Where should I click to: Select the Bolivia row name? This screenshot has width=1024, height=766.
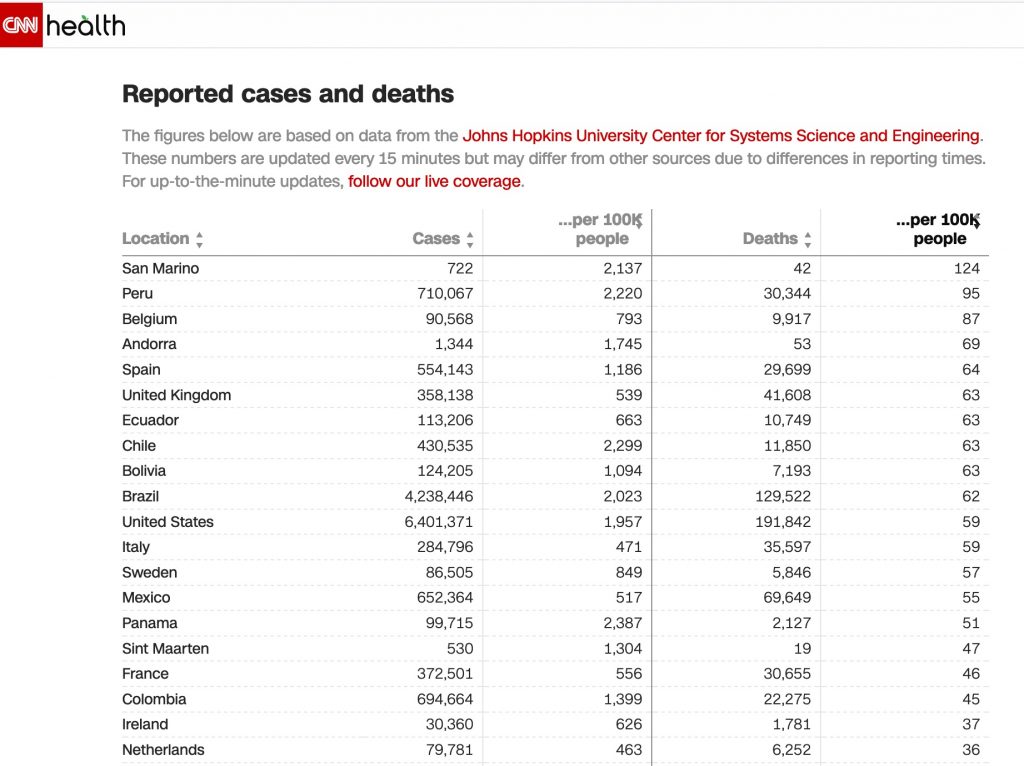coord(144,471)
